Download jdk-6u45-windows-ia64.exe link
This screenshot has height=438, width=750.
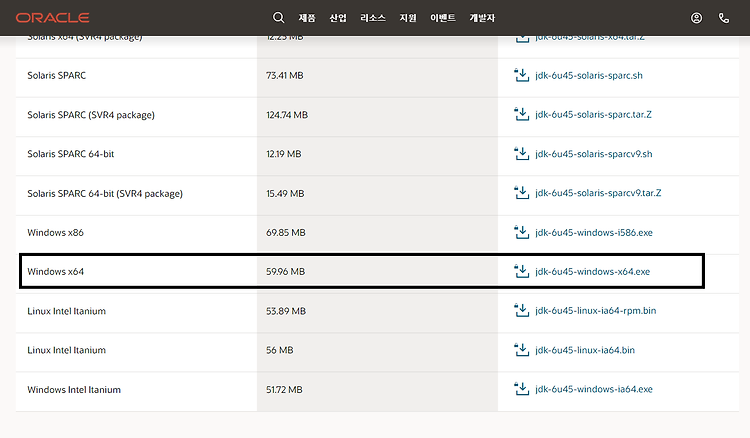pos(594,389)
